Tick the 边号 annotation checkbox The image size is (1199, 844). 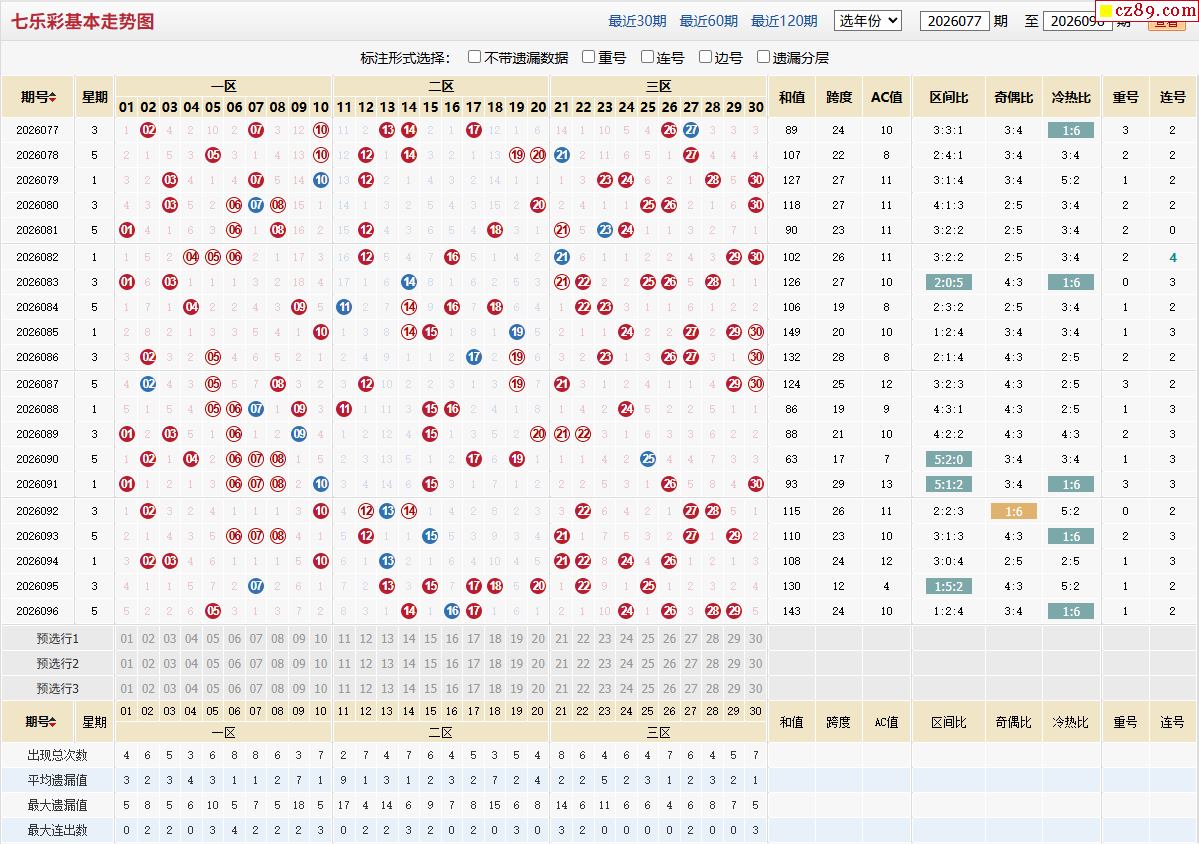click(x=705, y=57)
